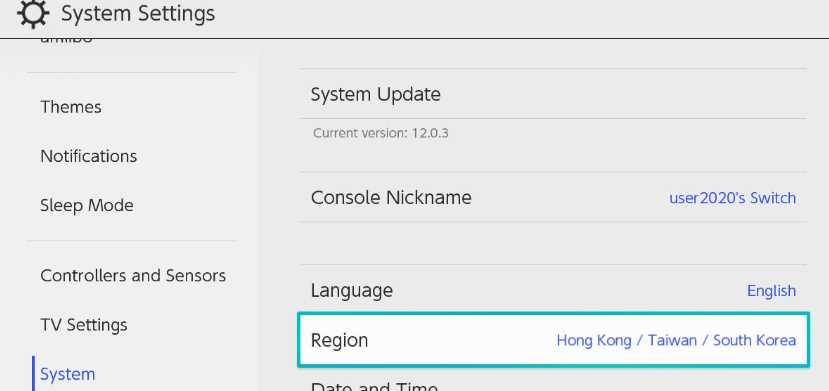Click the System Settings gear icon
The height and width of the screenshot is (391, 829).
click(33, 14)
